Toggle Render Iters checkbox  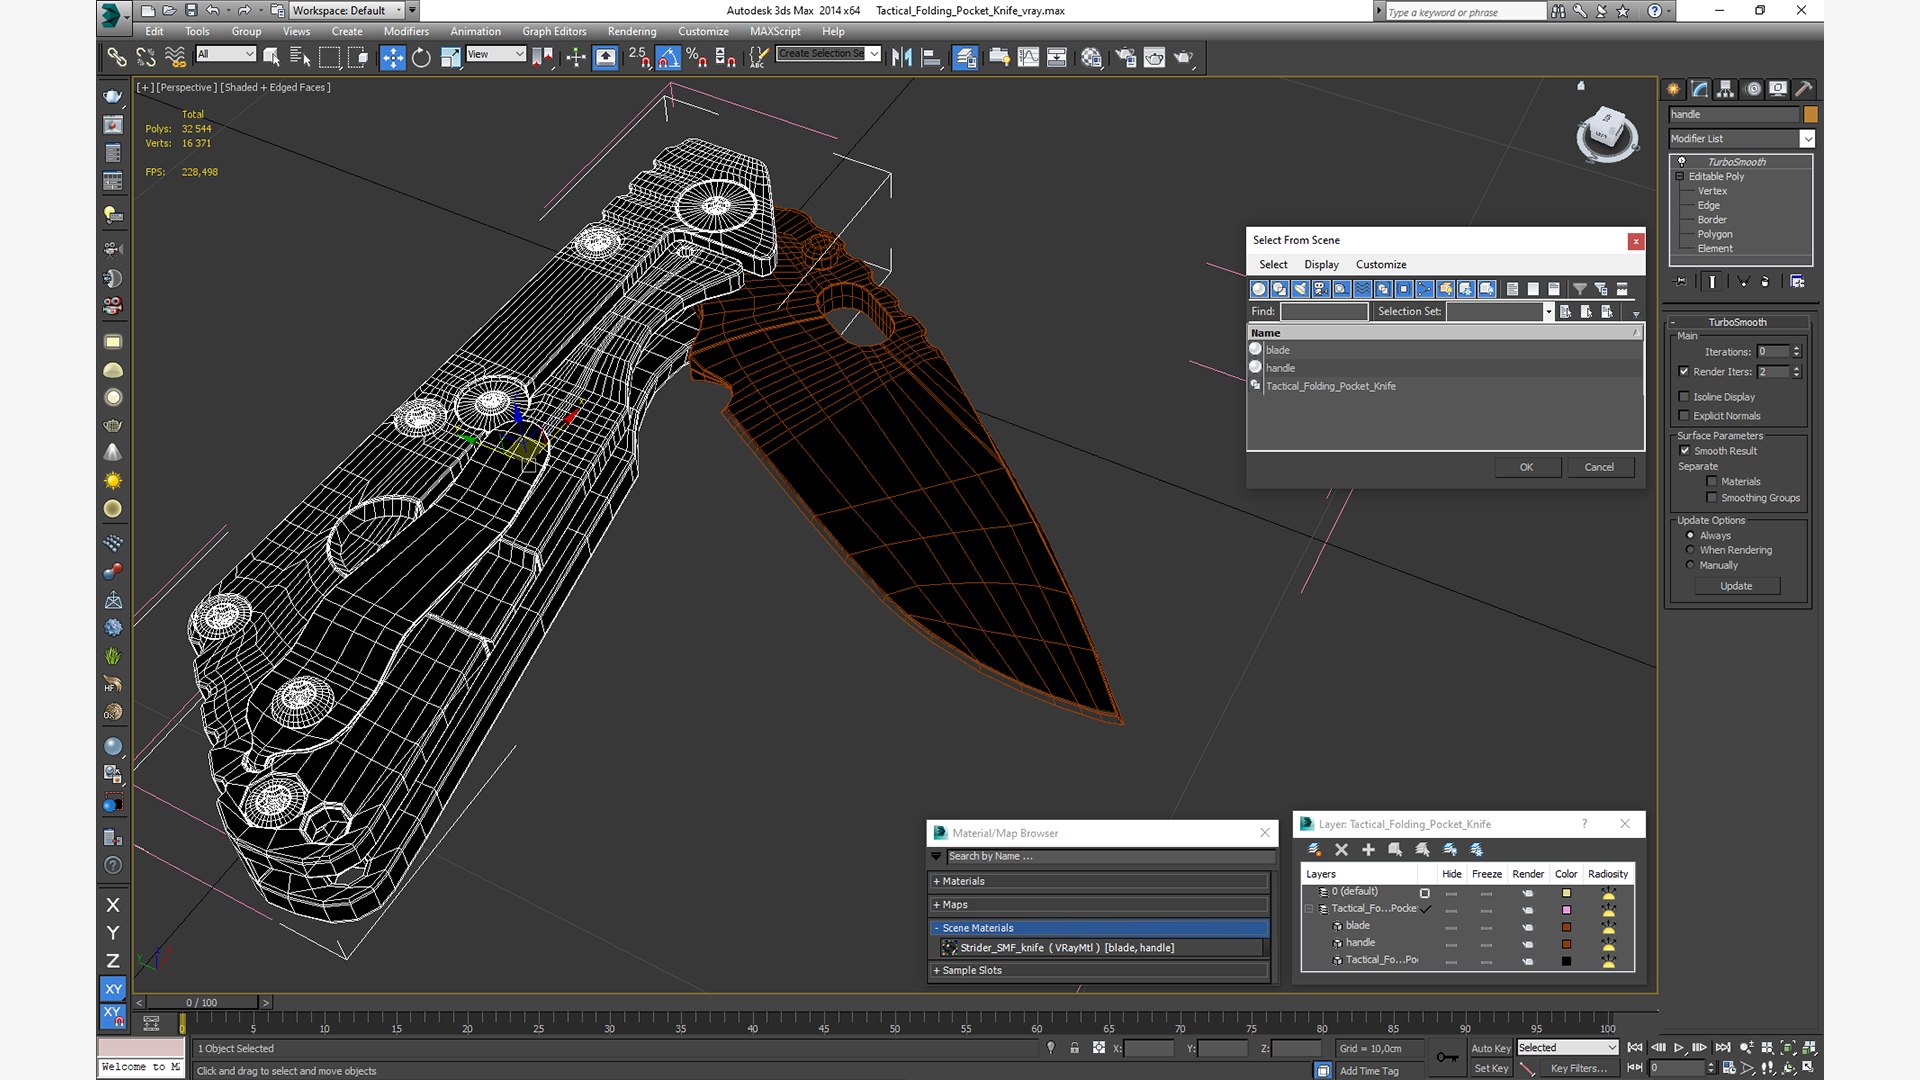1684,372
